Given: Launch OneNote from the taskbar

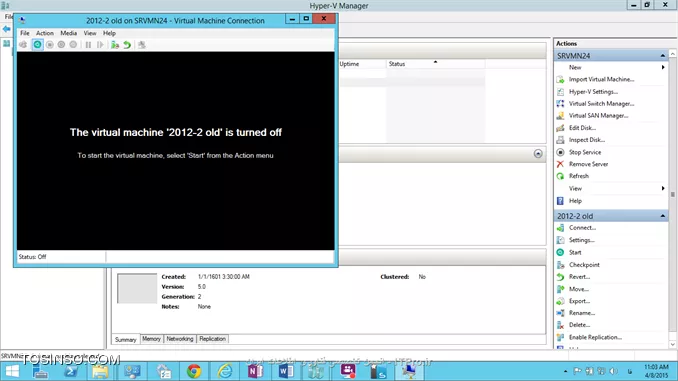Looking at the screenshot, I should pos(255,371).
